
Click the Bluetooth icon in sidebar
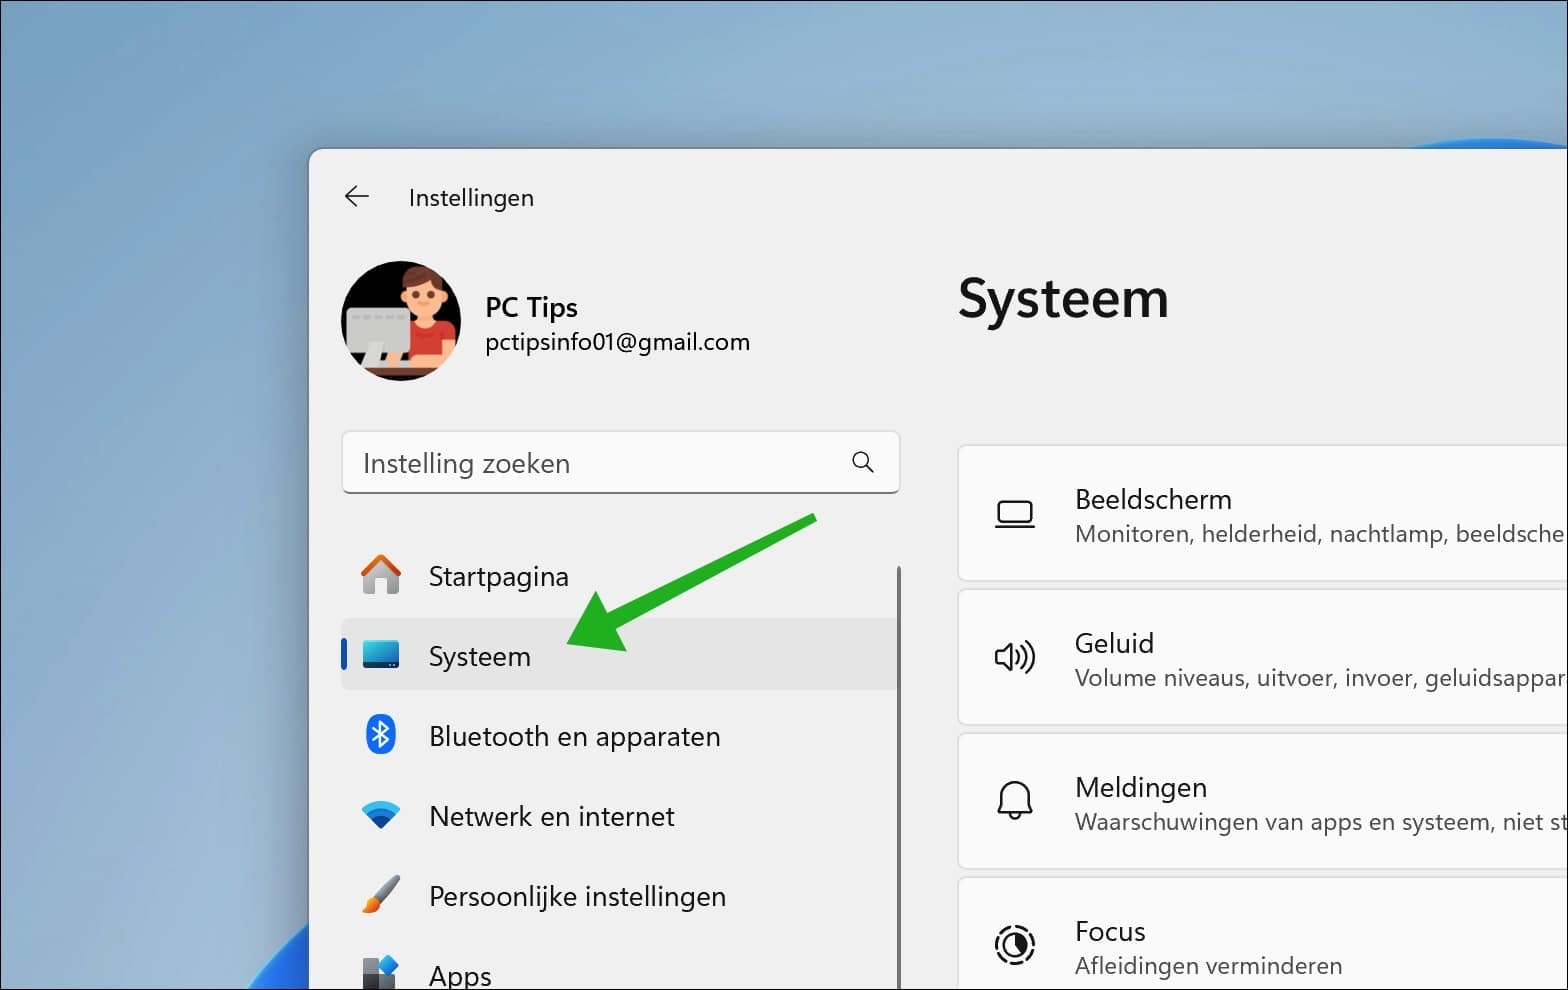pos(381,735)
